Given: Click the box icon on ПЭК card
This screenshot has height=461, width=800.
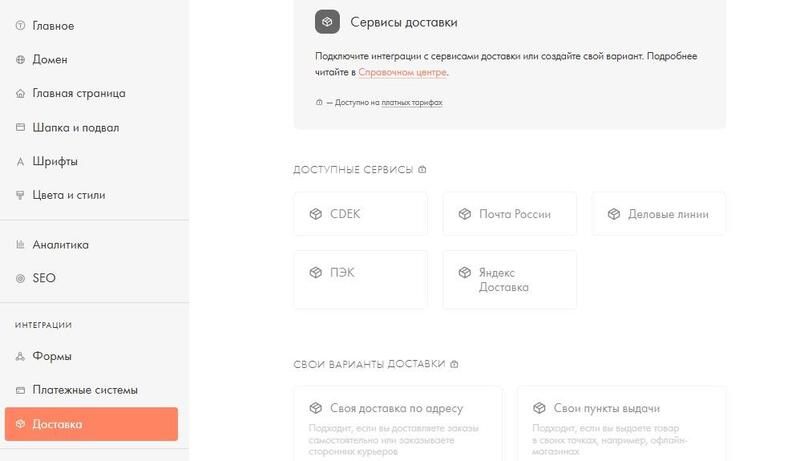Looking at the screenshot, I should (x=316, y=273).
